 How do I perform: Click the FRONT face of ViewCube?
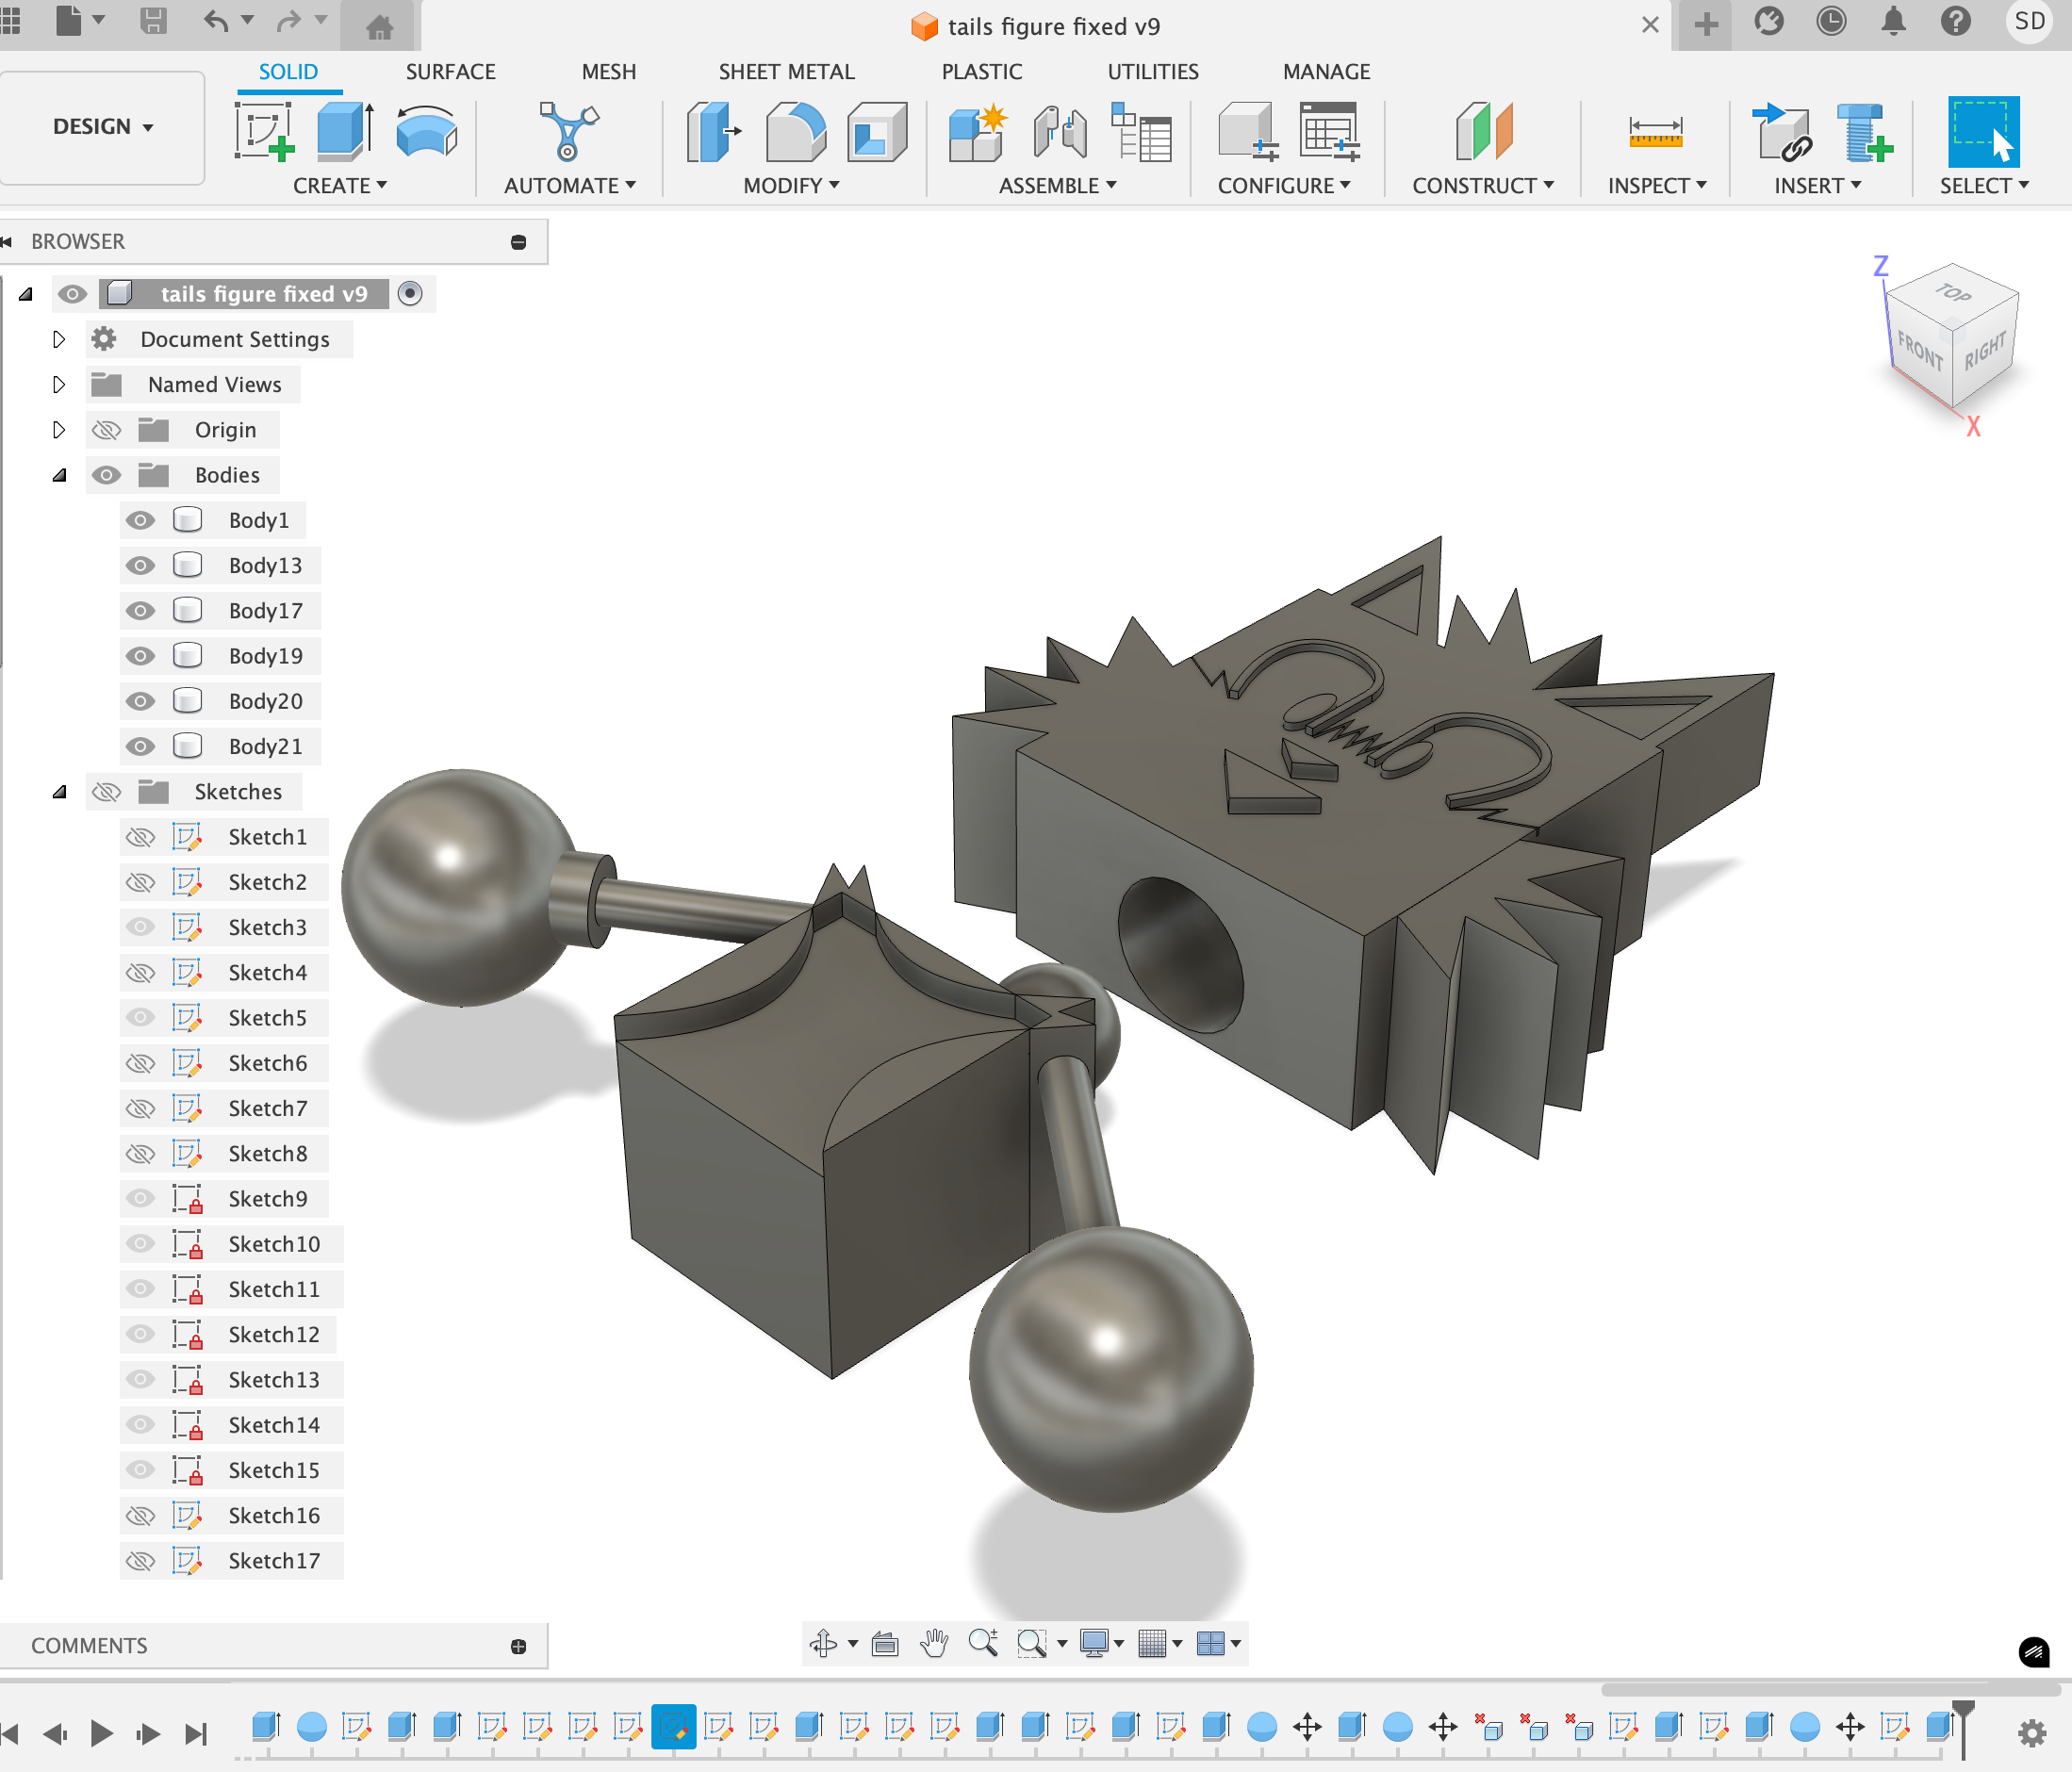coord(1918,350)
